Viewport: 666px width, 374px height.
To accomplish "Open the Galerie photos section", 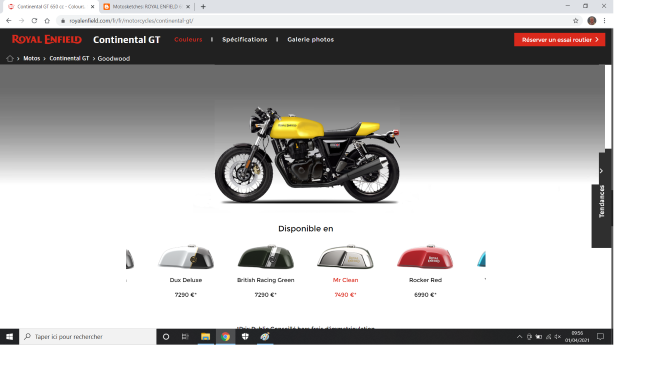I will pos(310,39).
